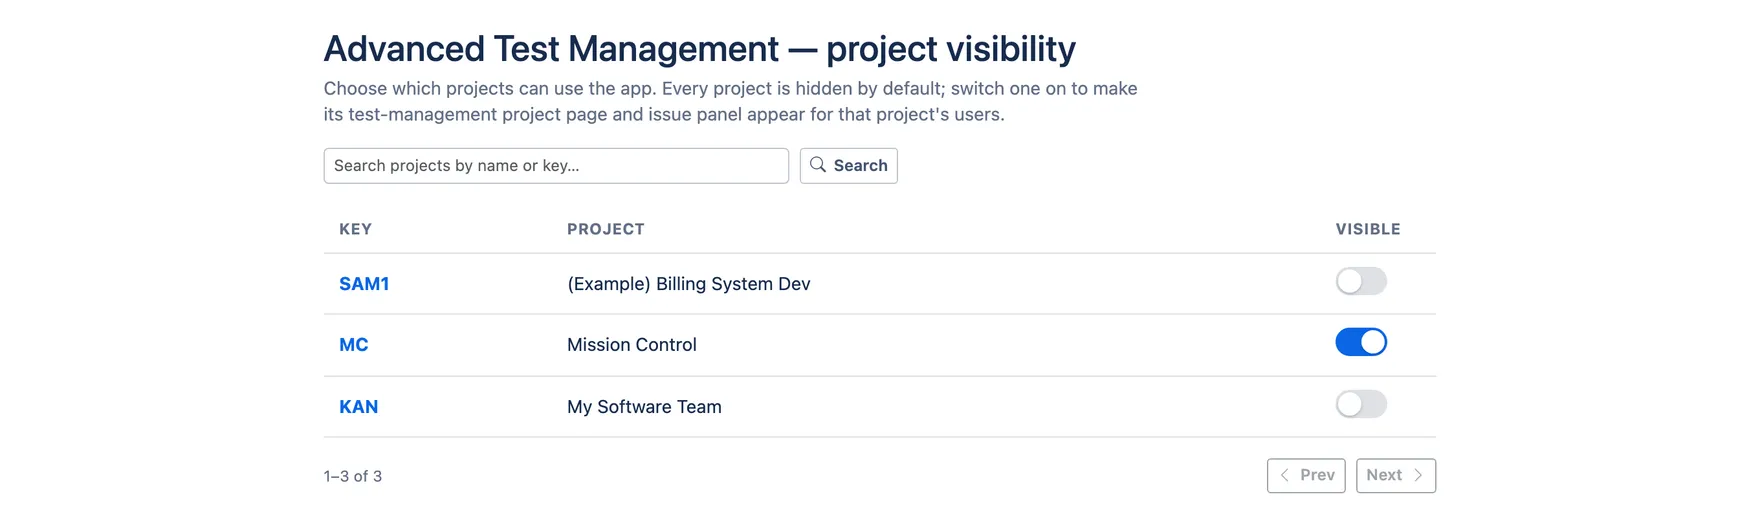
Task: Open the SAM1 project key link
Action: tap(364, 284)
